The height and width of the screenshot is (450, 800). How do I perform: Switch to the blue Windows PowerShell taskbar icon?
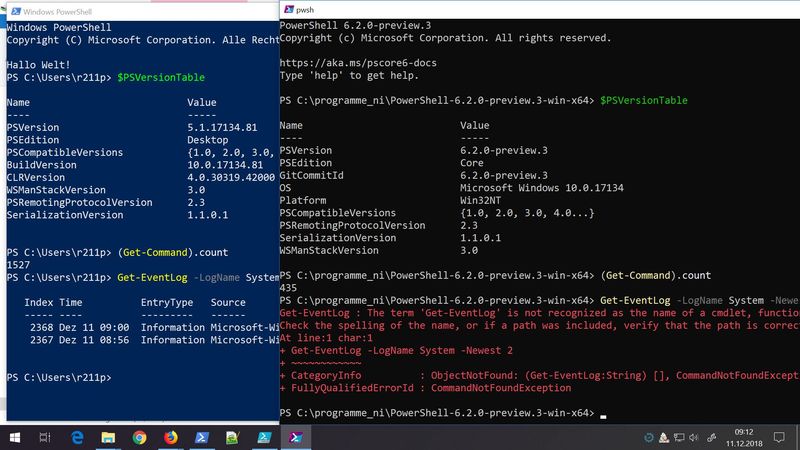(x=202, y=437)
